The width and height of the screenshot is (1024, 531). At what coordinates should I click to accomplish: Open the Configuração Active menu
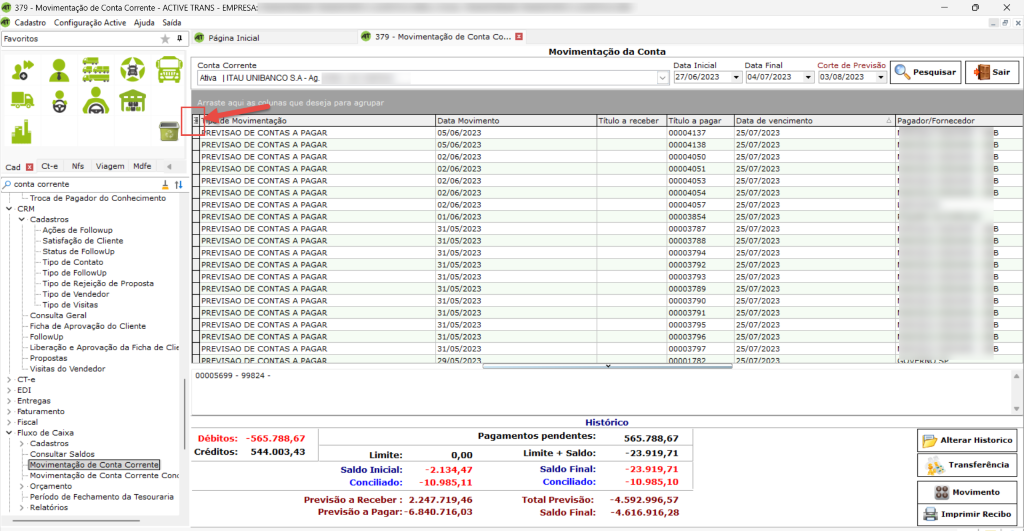89,22
